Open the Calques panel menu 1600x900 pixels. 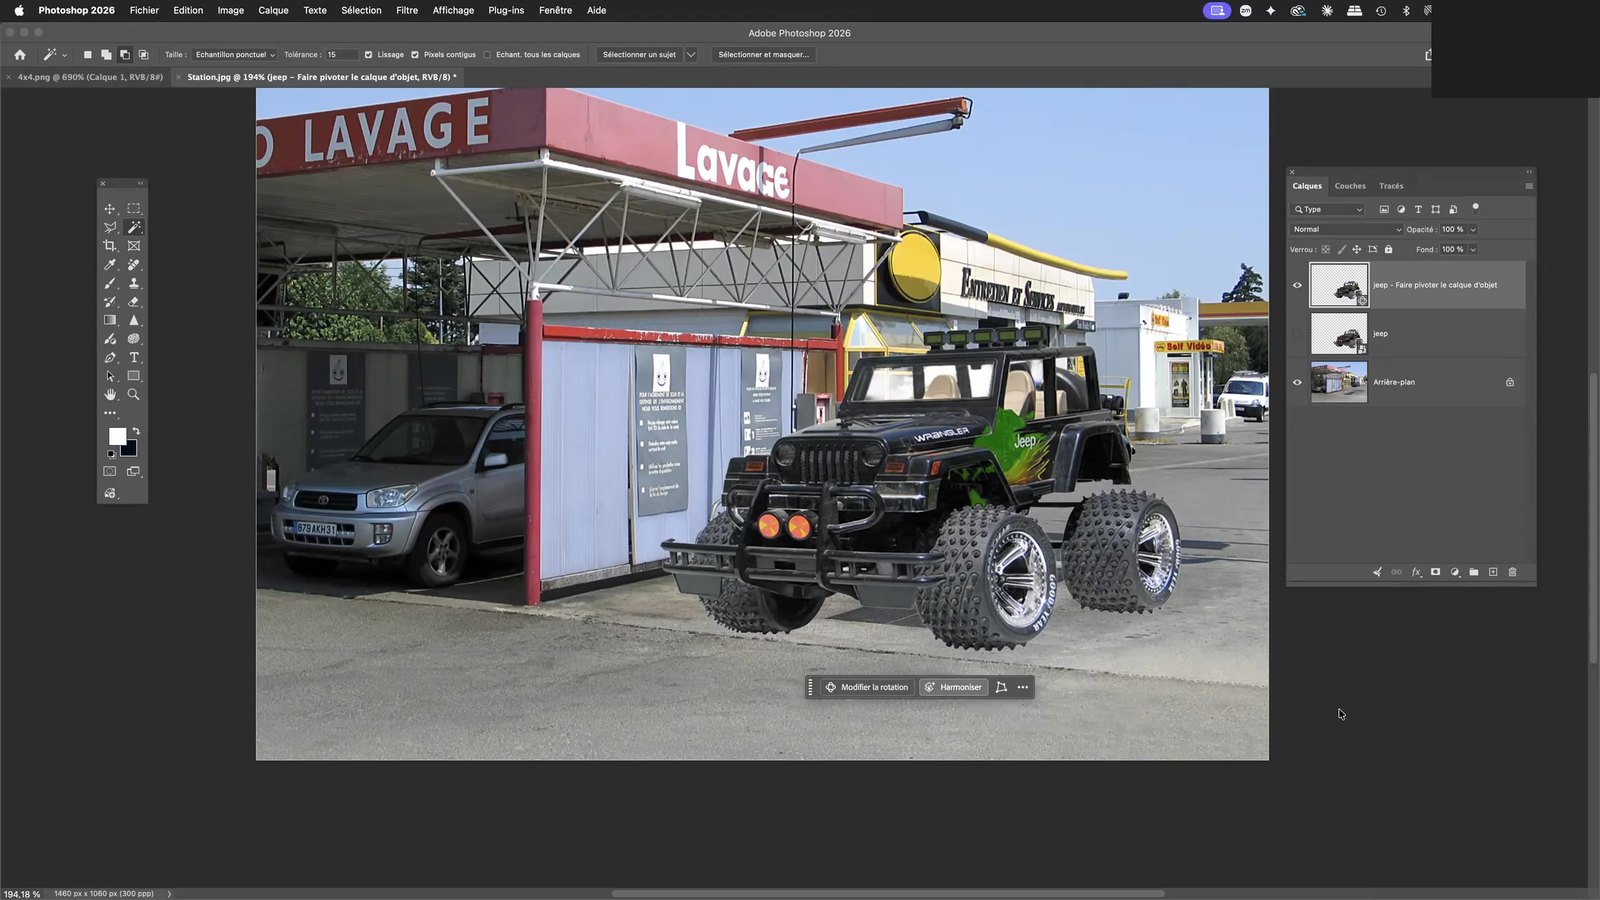1529,186
